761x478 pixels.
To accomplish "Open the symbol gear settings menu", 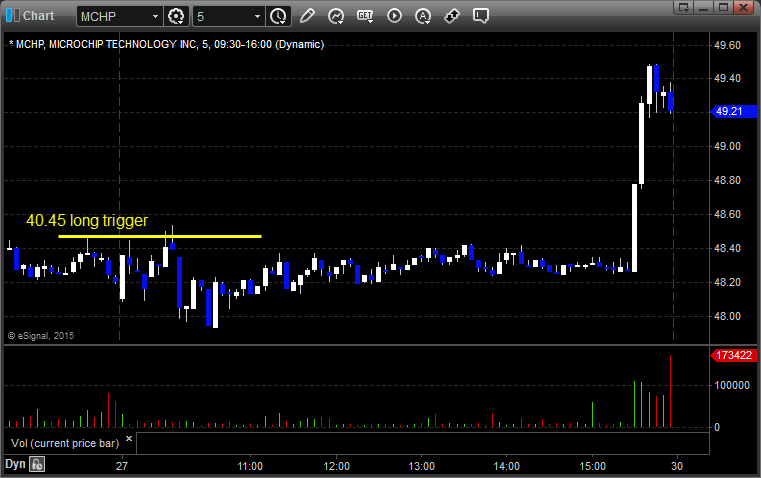I will pos(176,16).
